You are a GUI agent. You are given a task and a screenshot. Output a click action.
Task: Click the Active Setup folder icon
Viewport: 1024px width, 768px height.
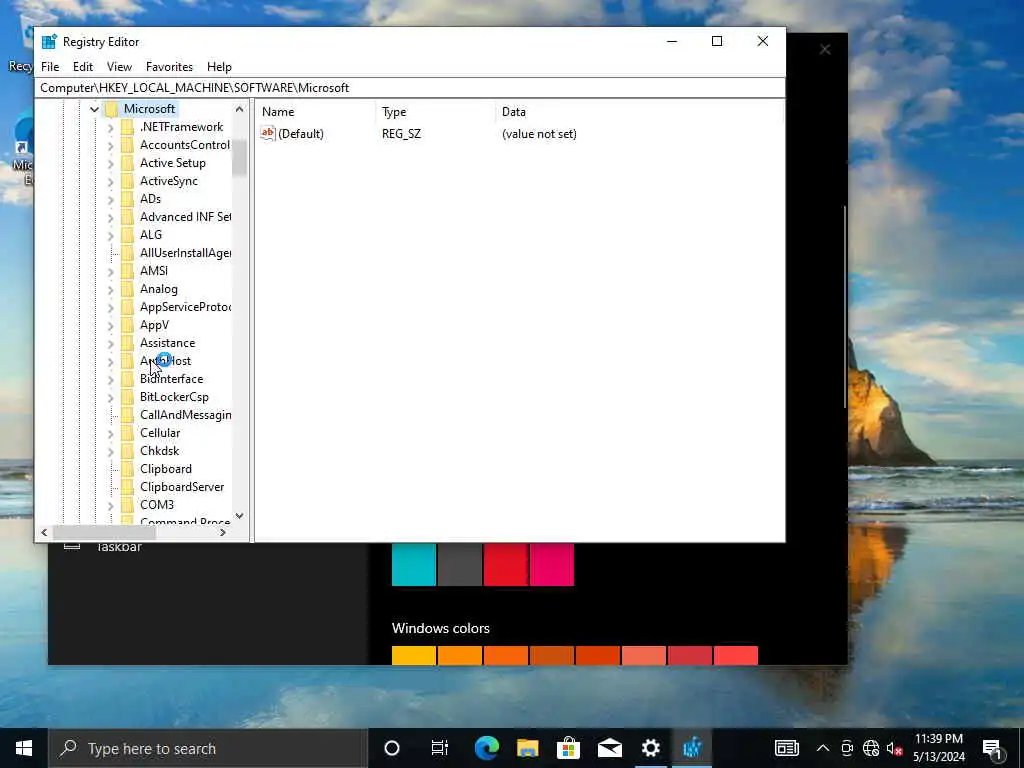[x=127, y=163]
